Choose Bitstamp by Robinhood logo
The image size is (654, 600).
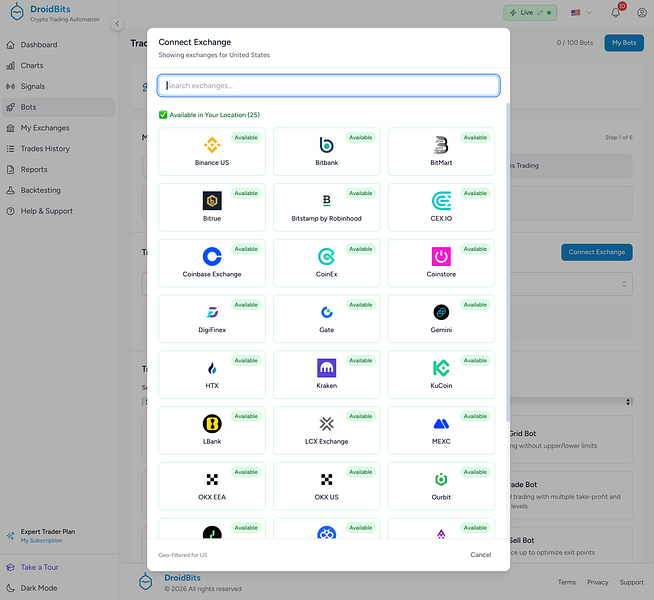[x=327, y=201]
